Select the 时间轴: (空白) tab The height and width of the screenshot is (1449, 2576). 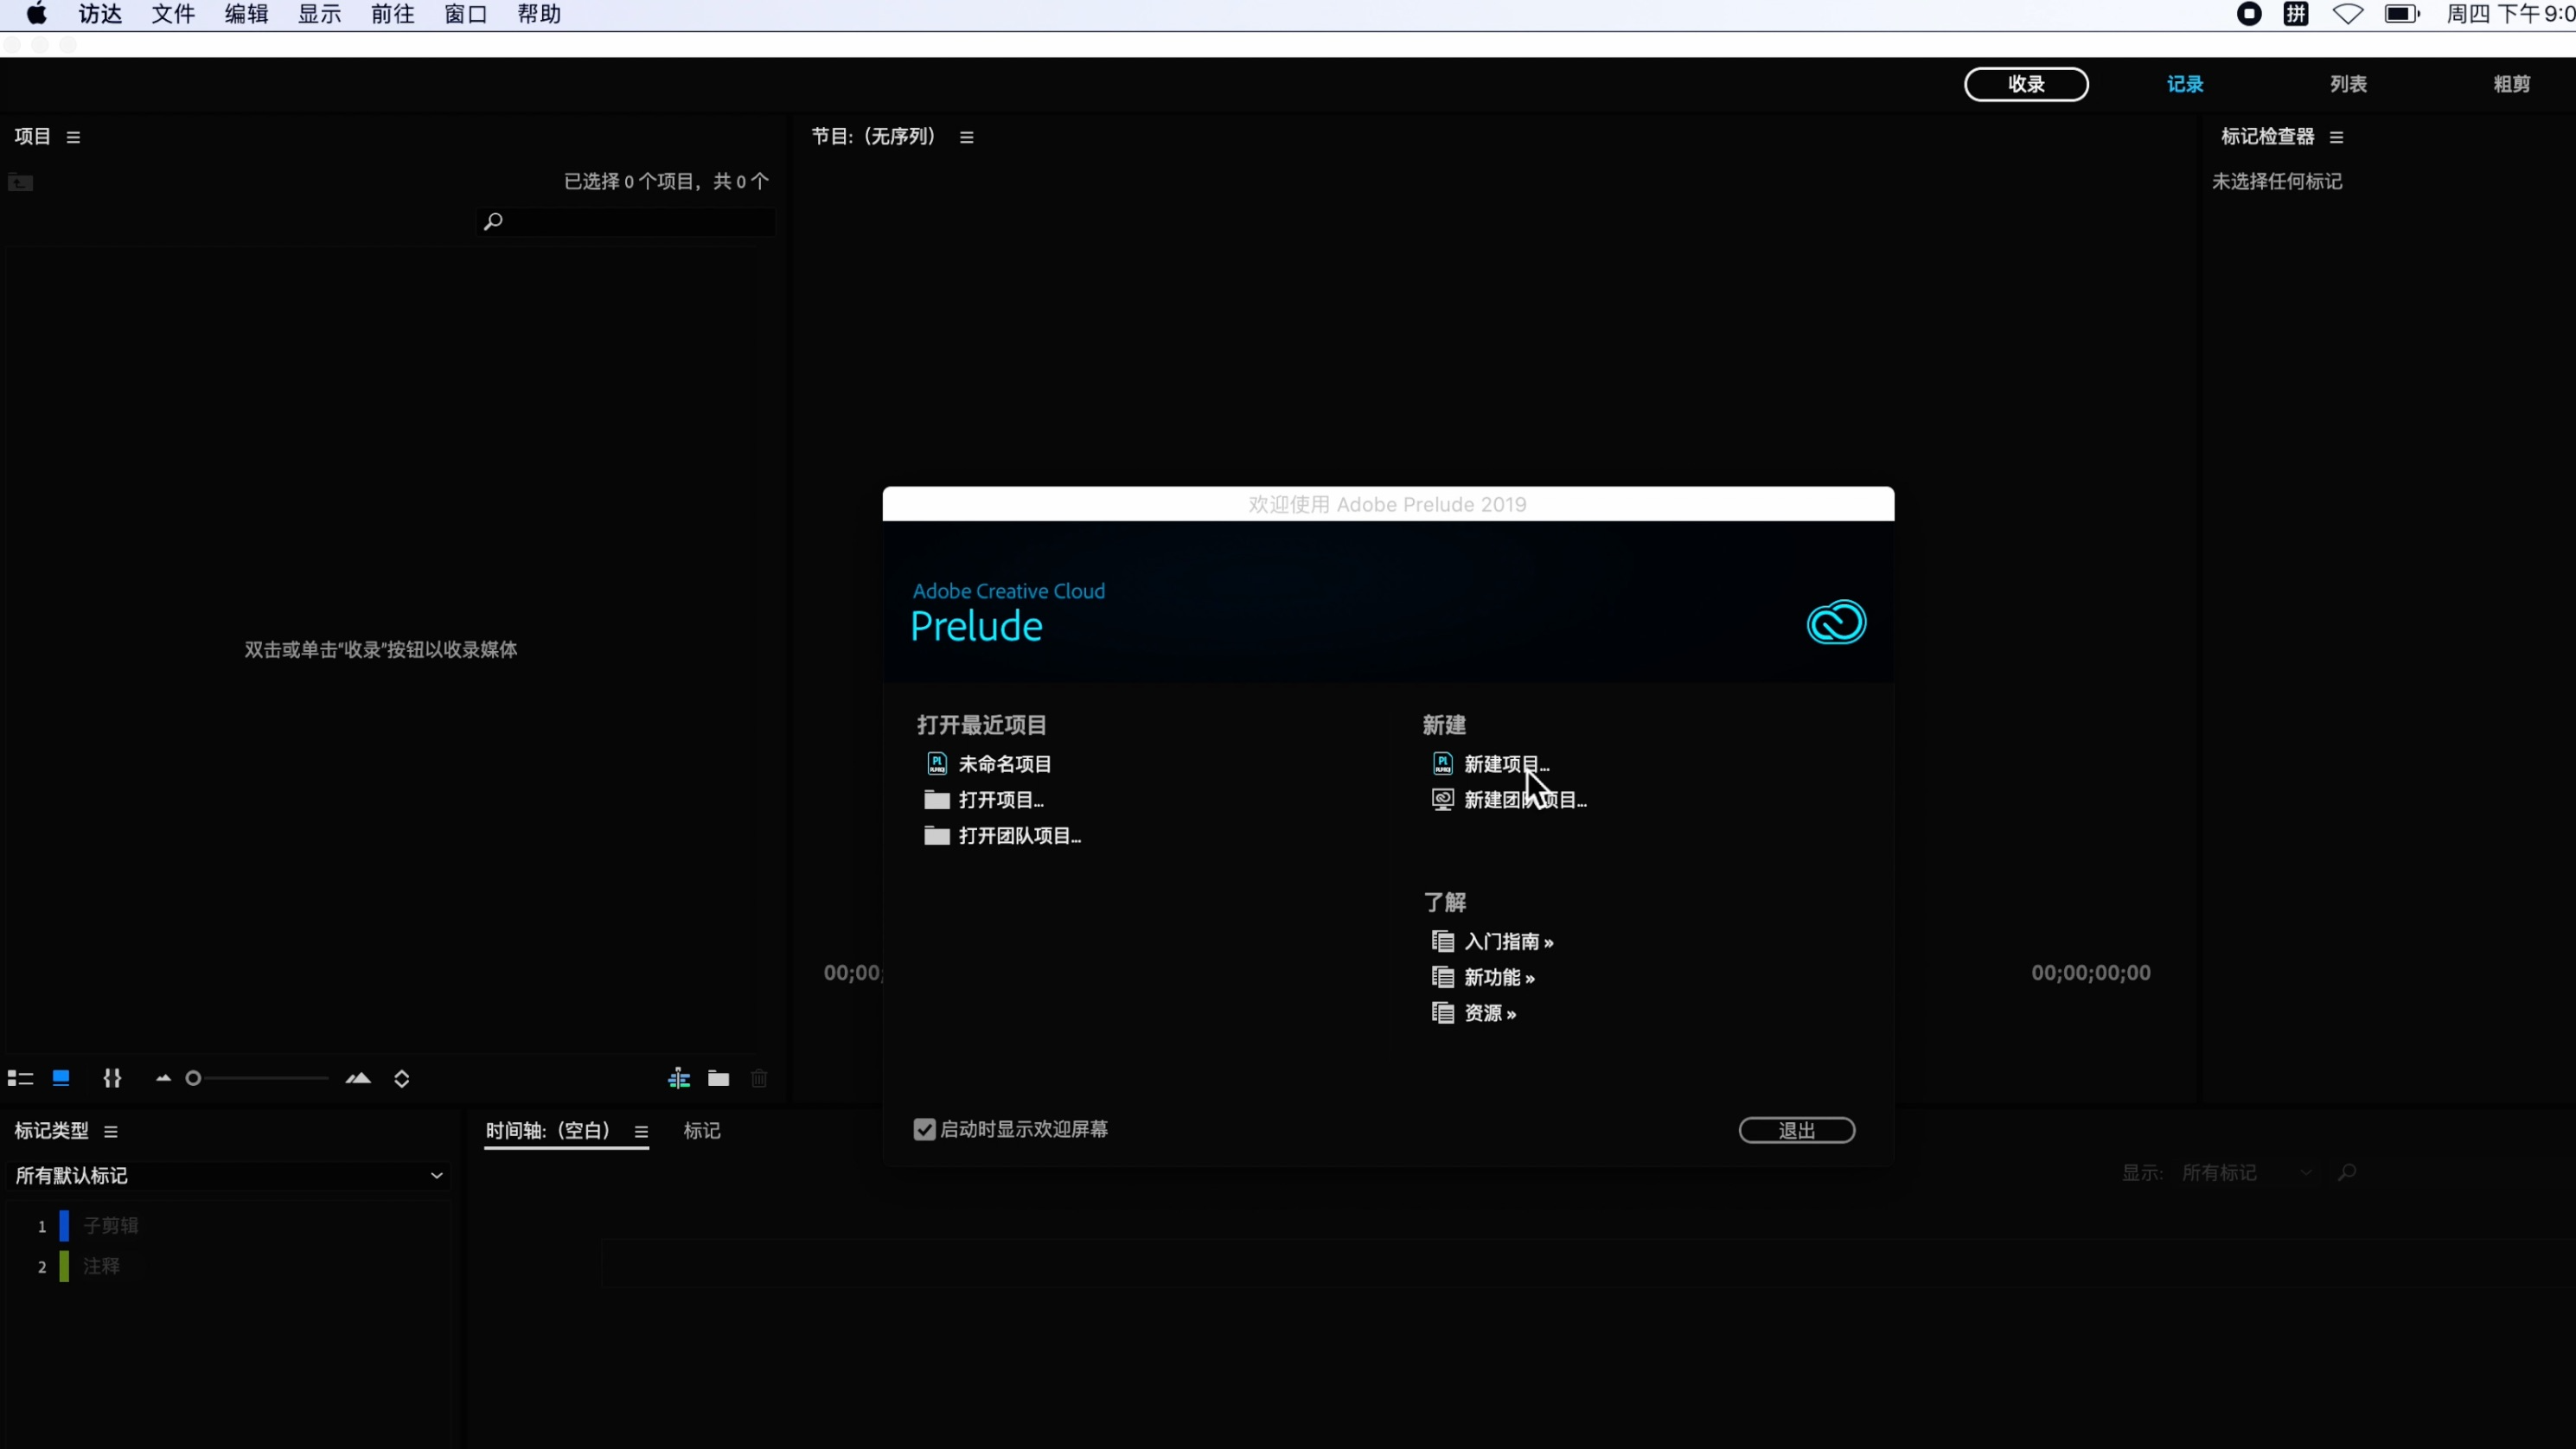548,1131
